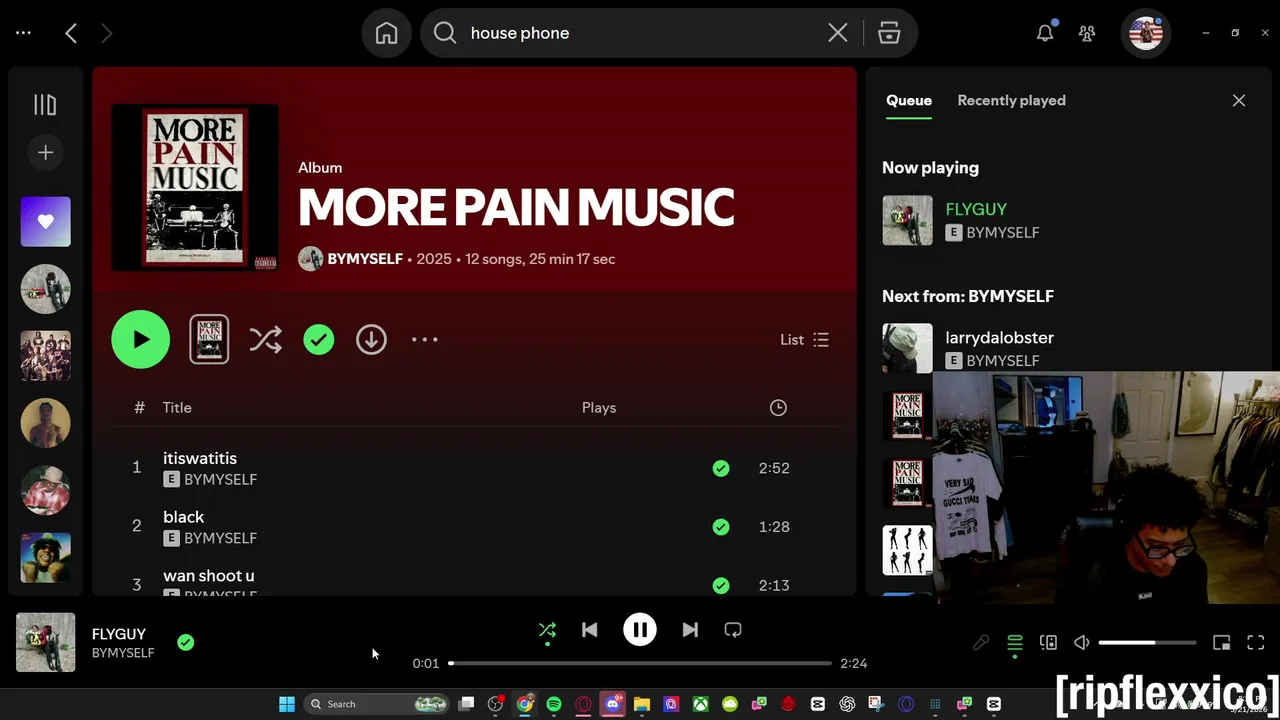Viewport: 1280px width, 720px height.
Task: Switch to the Recently played tab
Action: (x=1011, y=100)
